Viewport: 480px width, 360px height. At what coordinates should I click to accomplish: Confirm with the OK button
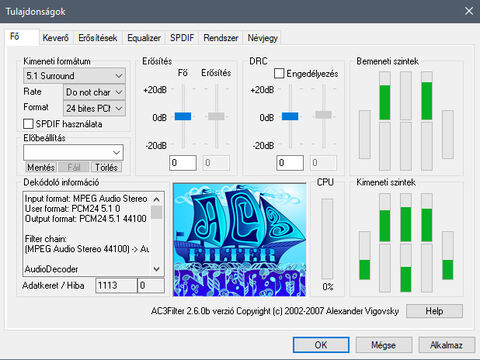tap(321, 345)
